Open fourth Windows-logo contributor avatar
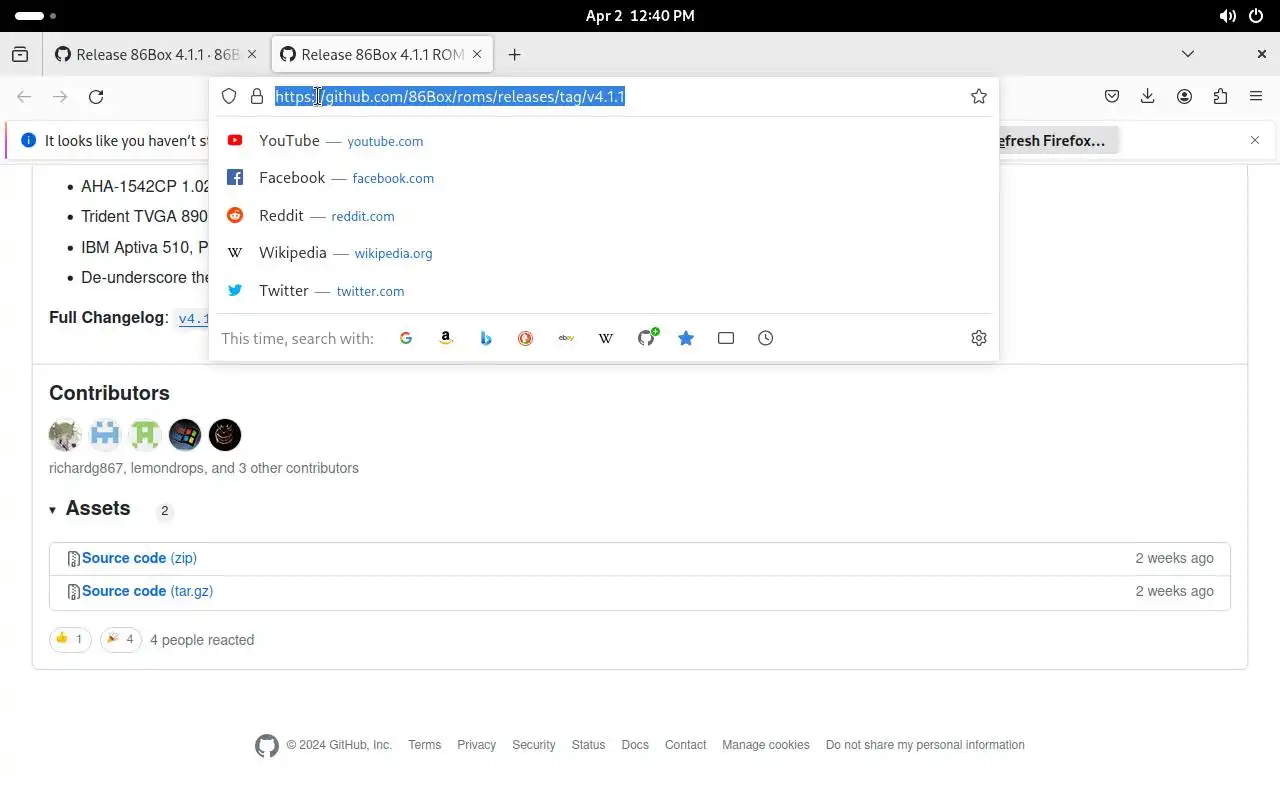The width and height of the screenshot is (1280, 800). (185, 435)
